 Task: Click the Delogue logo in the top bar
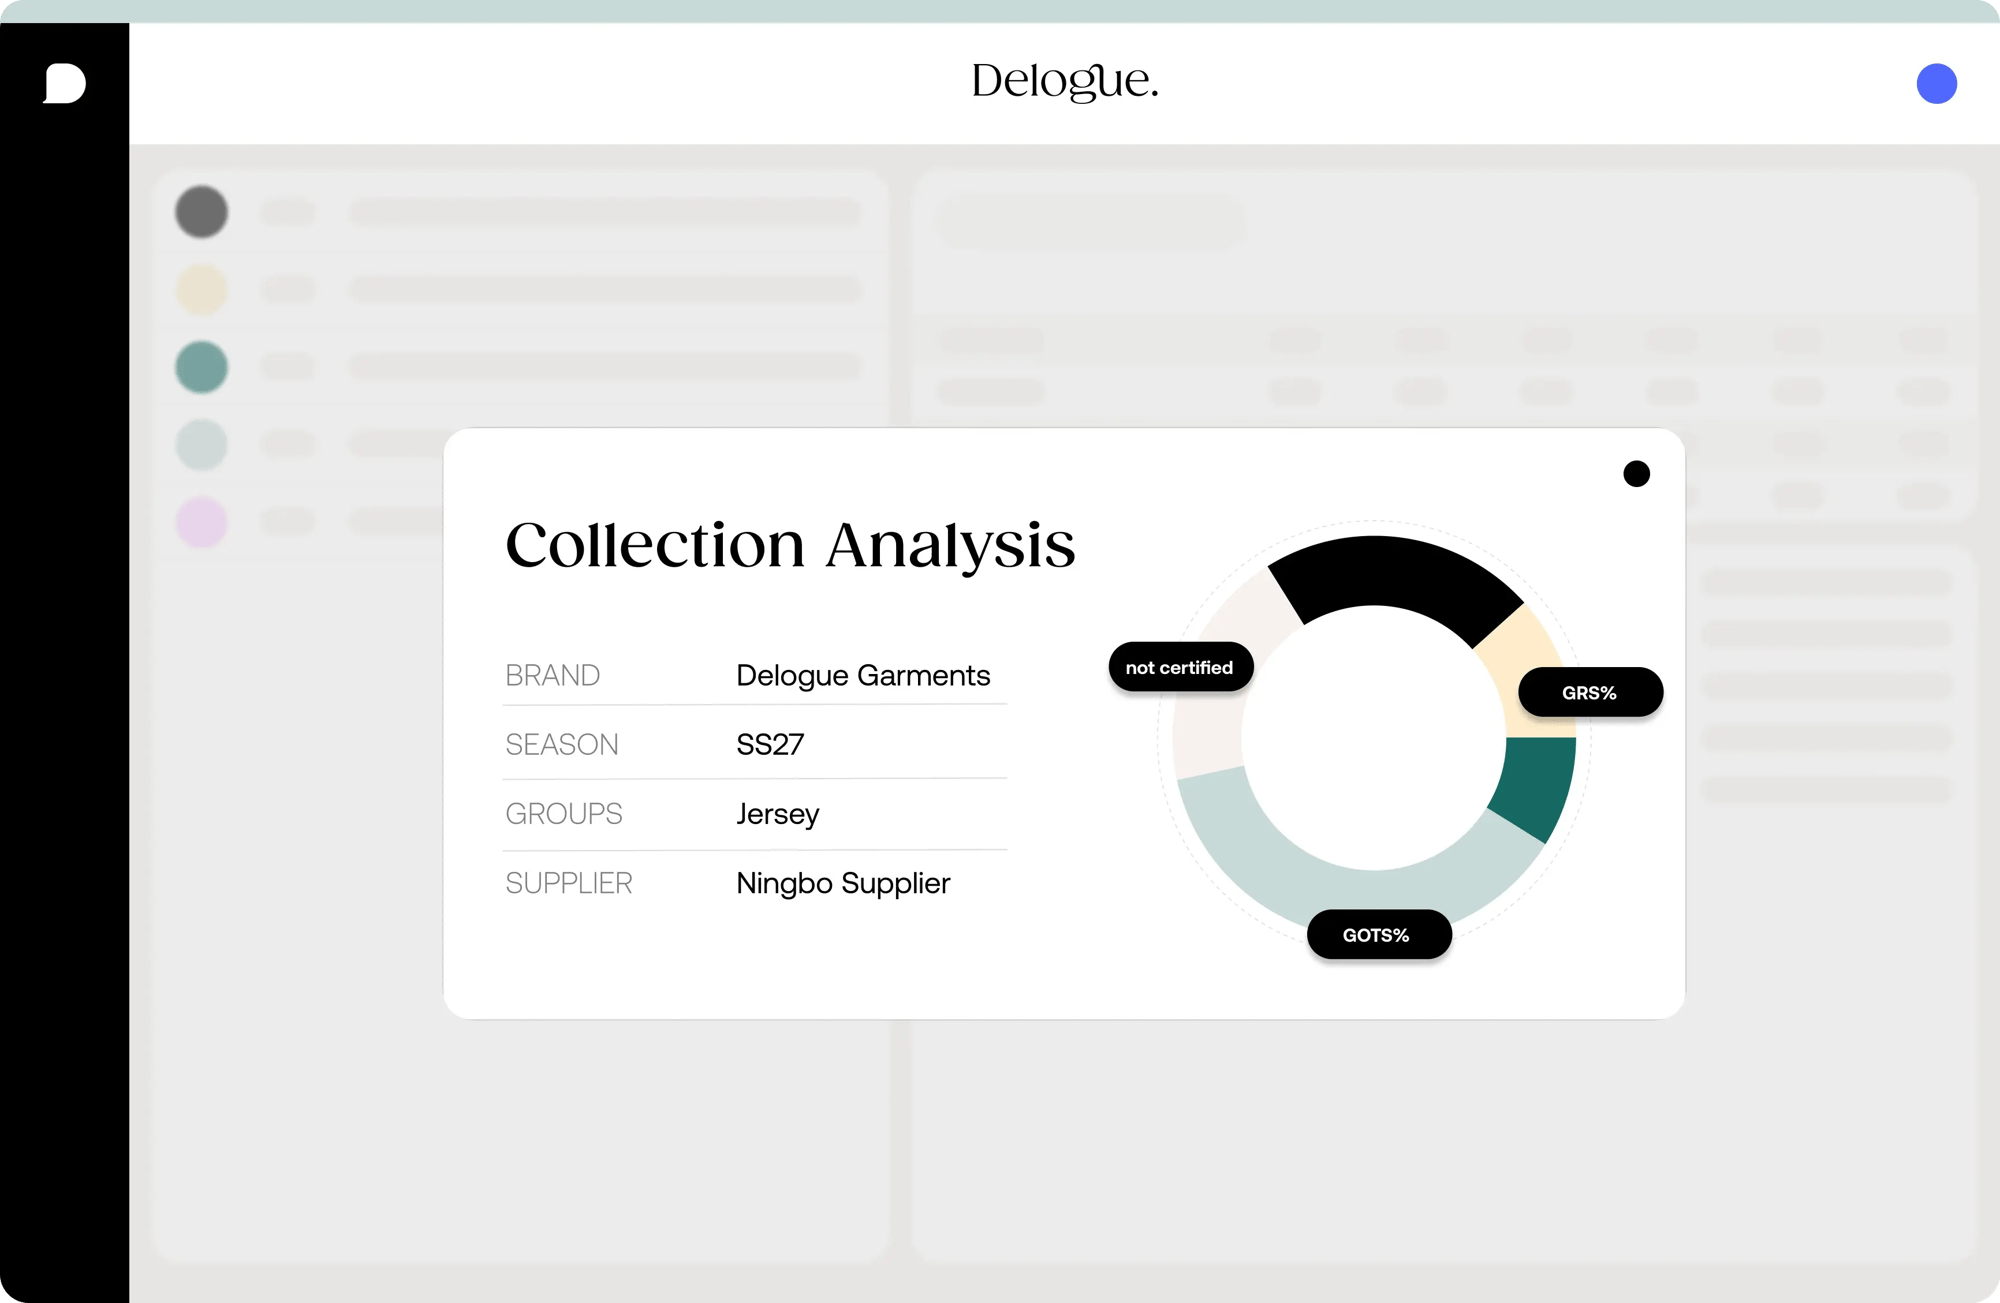[1066, 85]
